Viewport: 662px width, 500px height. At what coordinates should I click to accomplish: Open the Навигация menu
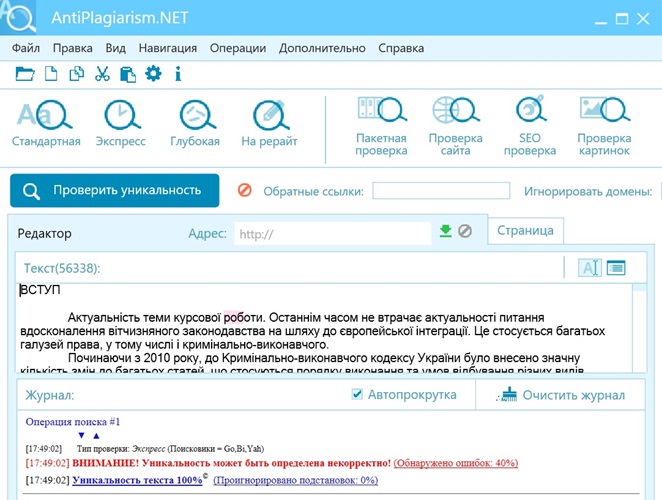[x=168, y=48]
